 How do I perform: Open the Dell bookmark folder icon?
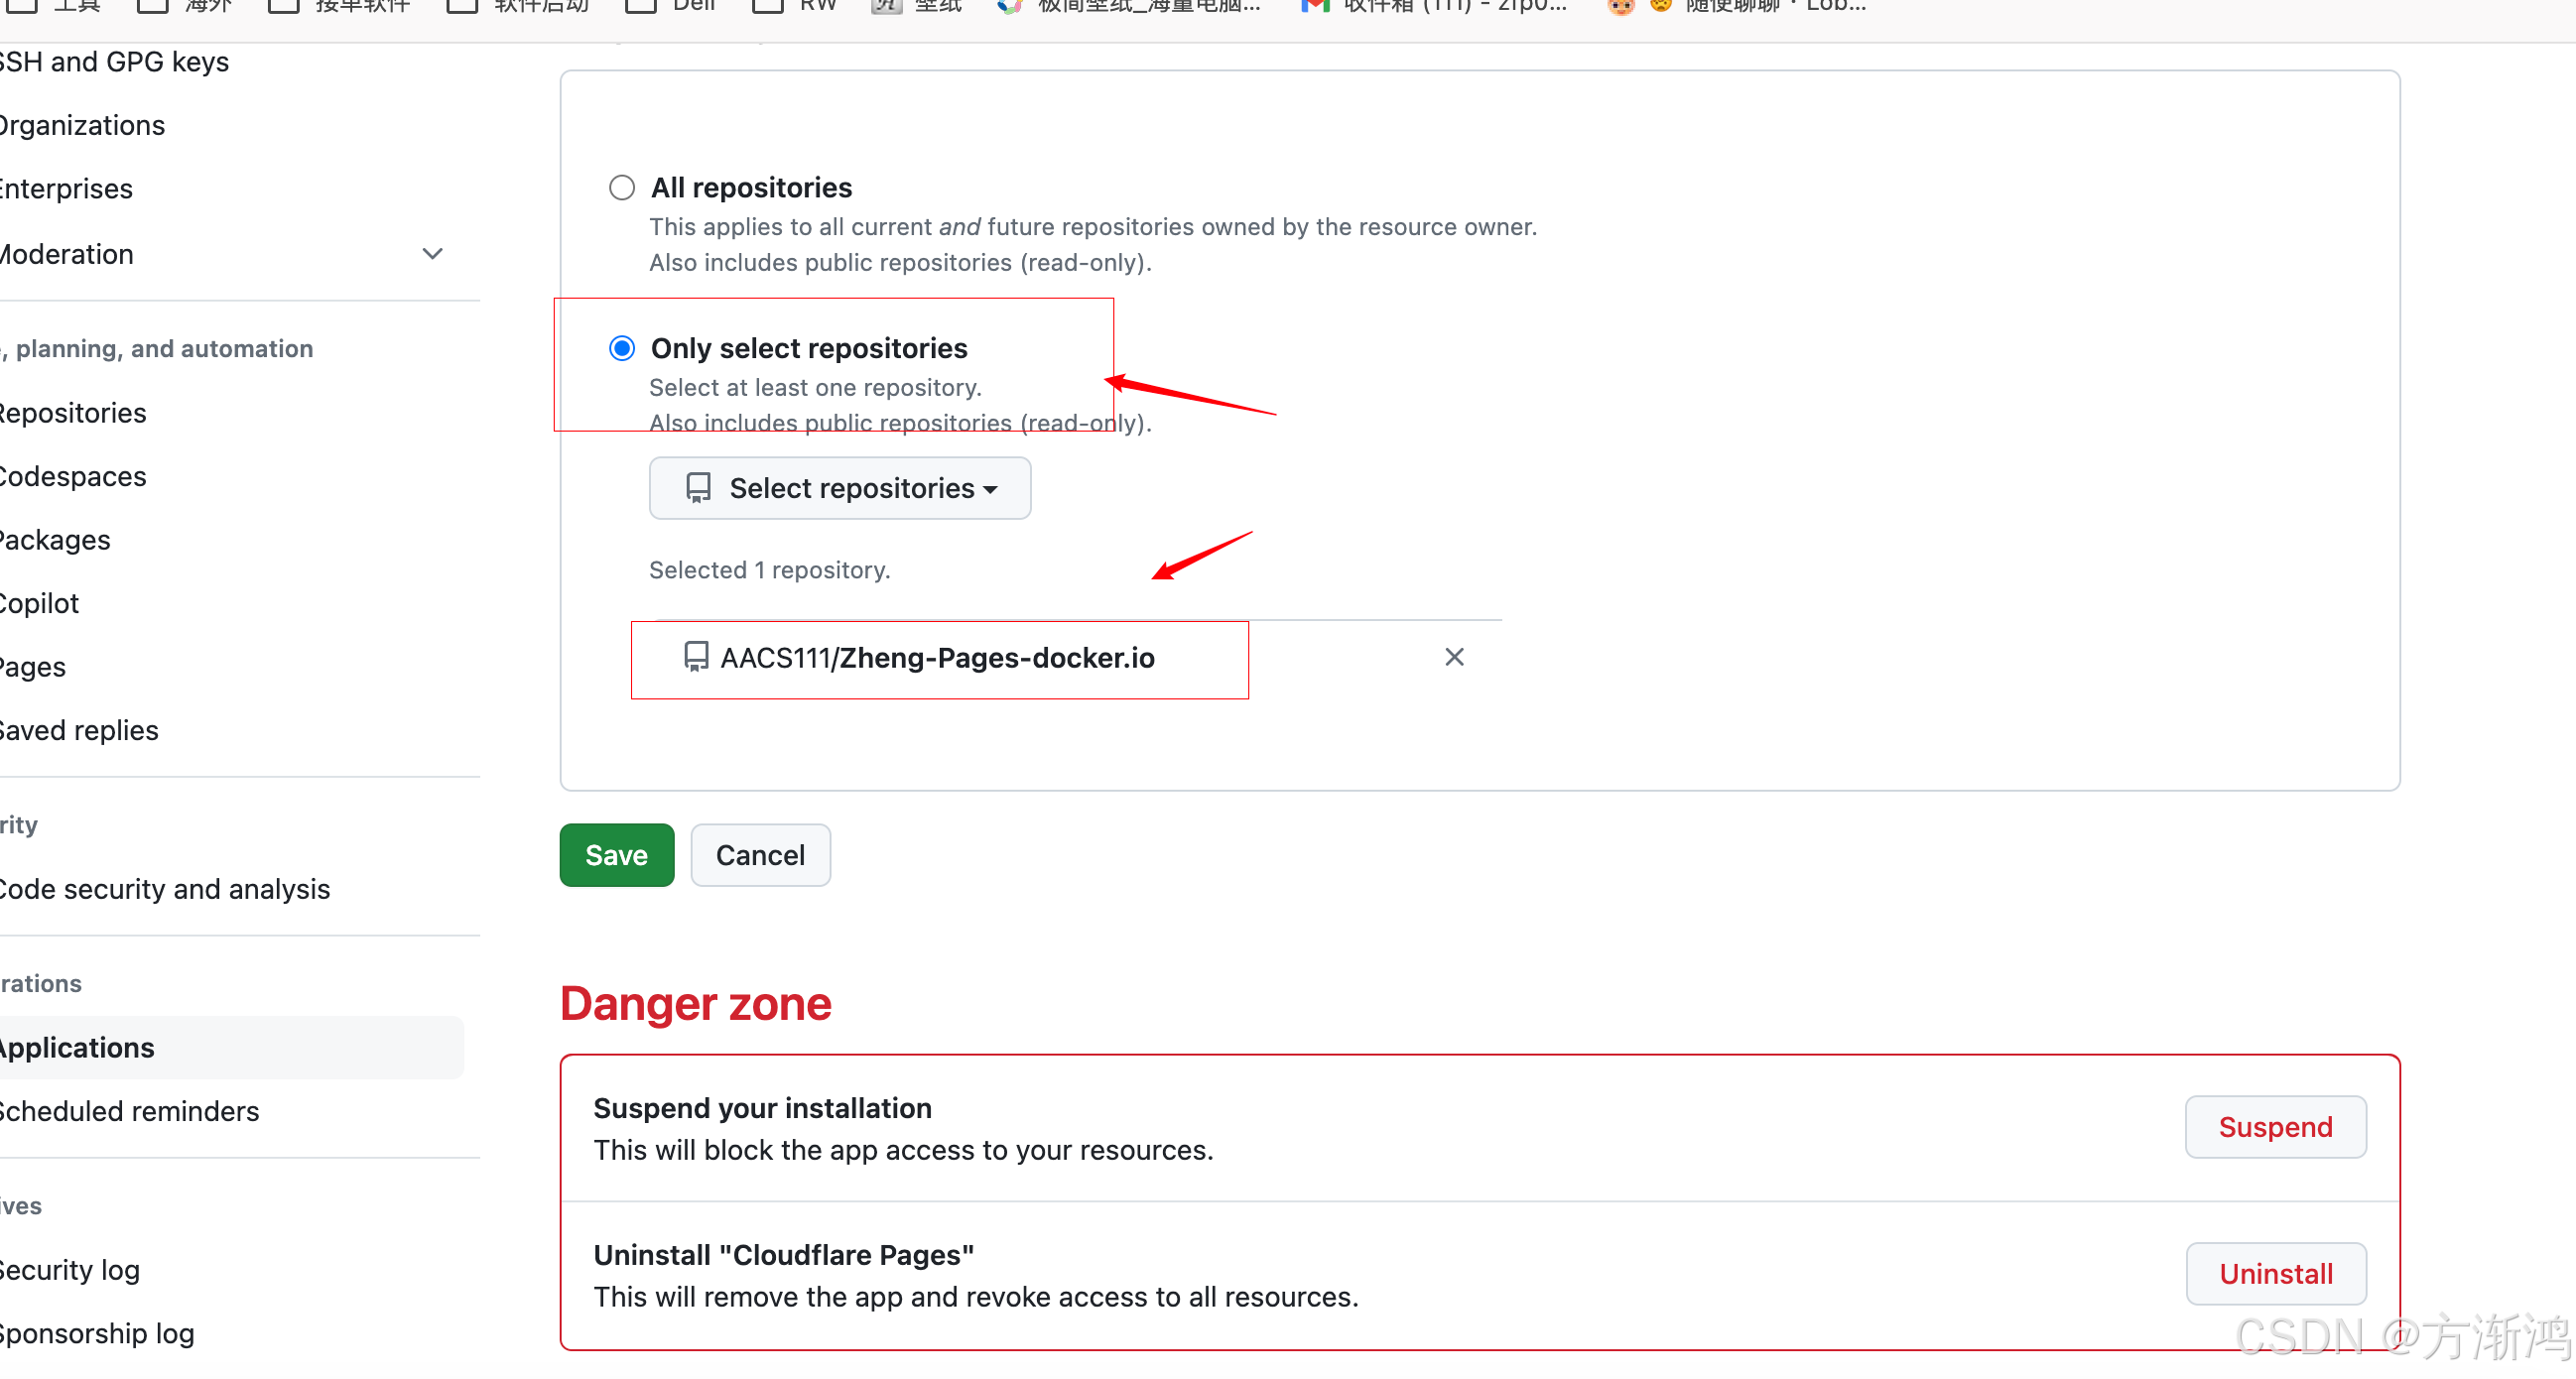point(640,6)
